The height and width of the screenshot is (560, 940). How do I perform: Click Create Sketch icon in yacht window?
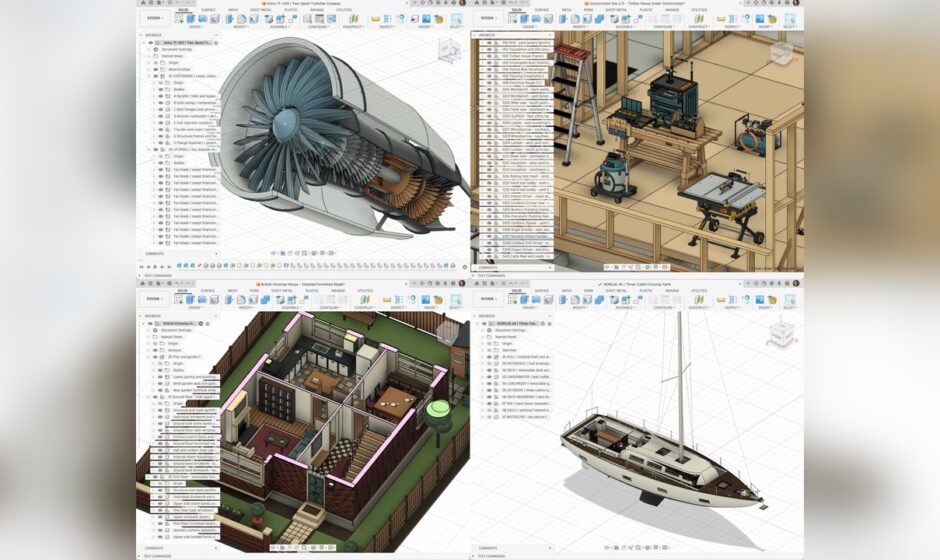pos(513,300)
